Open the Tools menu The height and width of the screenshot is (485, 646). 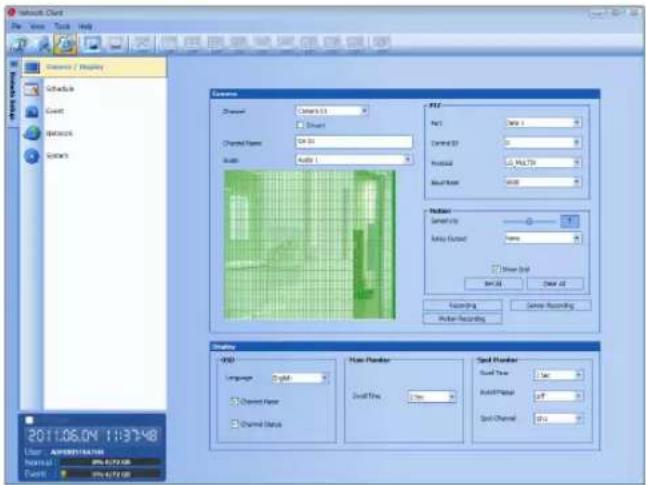click(62, 26)
